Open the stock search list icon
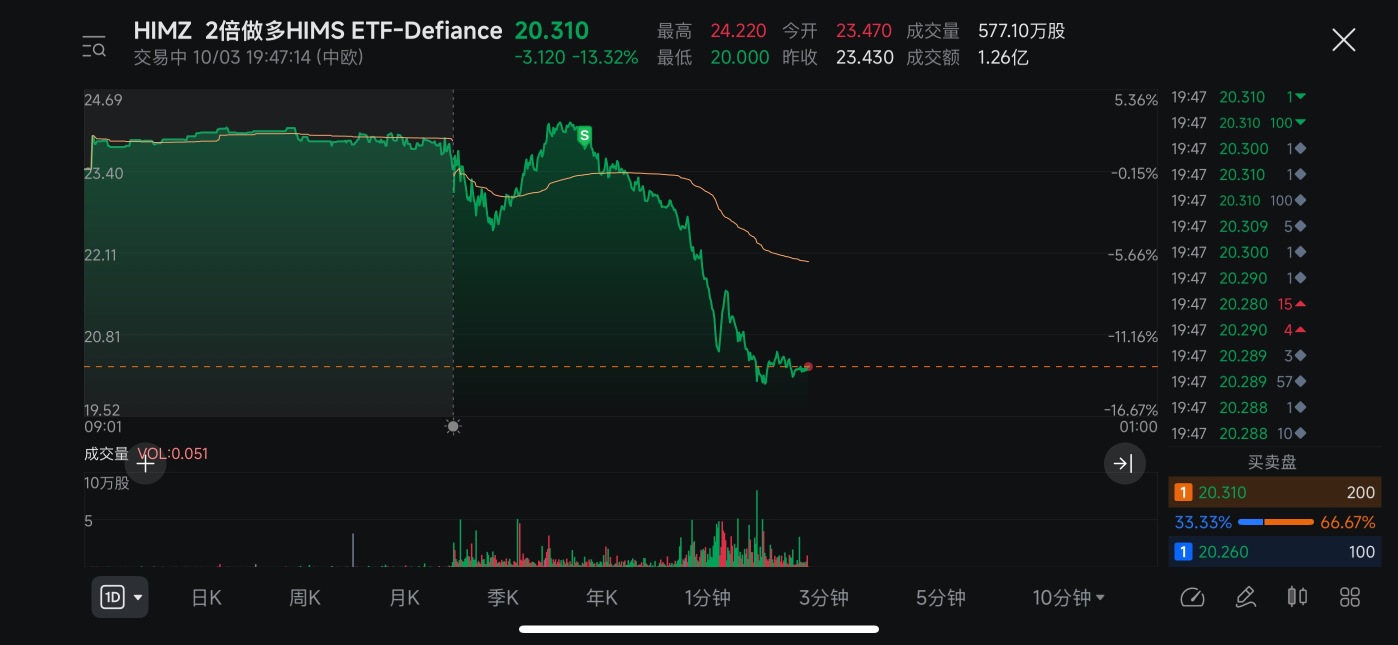The height and width of the screenshot is (645, 1398). tap(95, 46)
